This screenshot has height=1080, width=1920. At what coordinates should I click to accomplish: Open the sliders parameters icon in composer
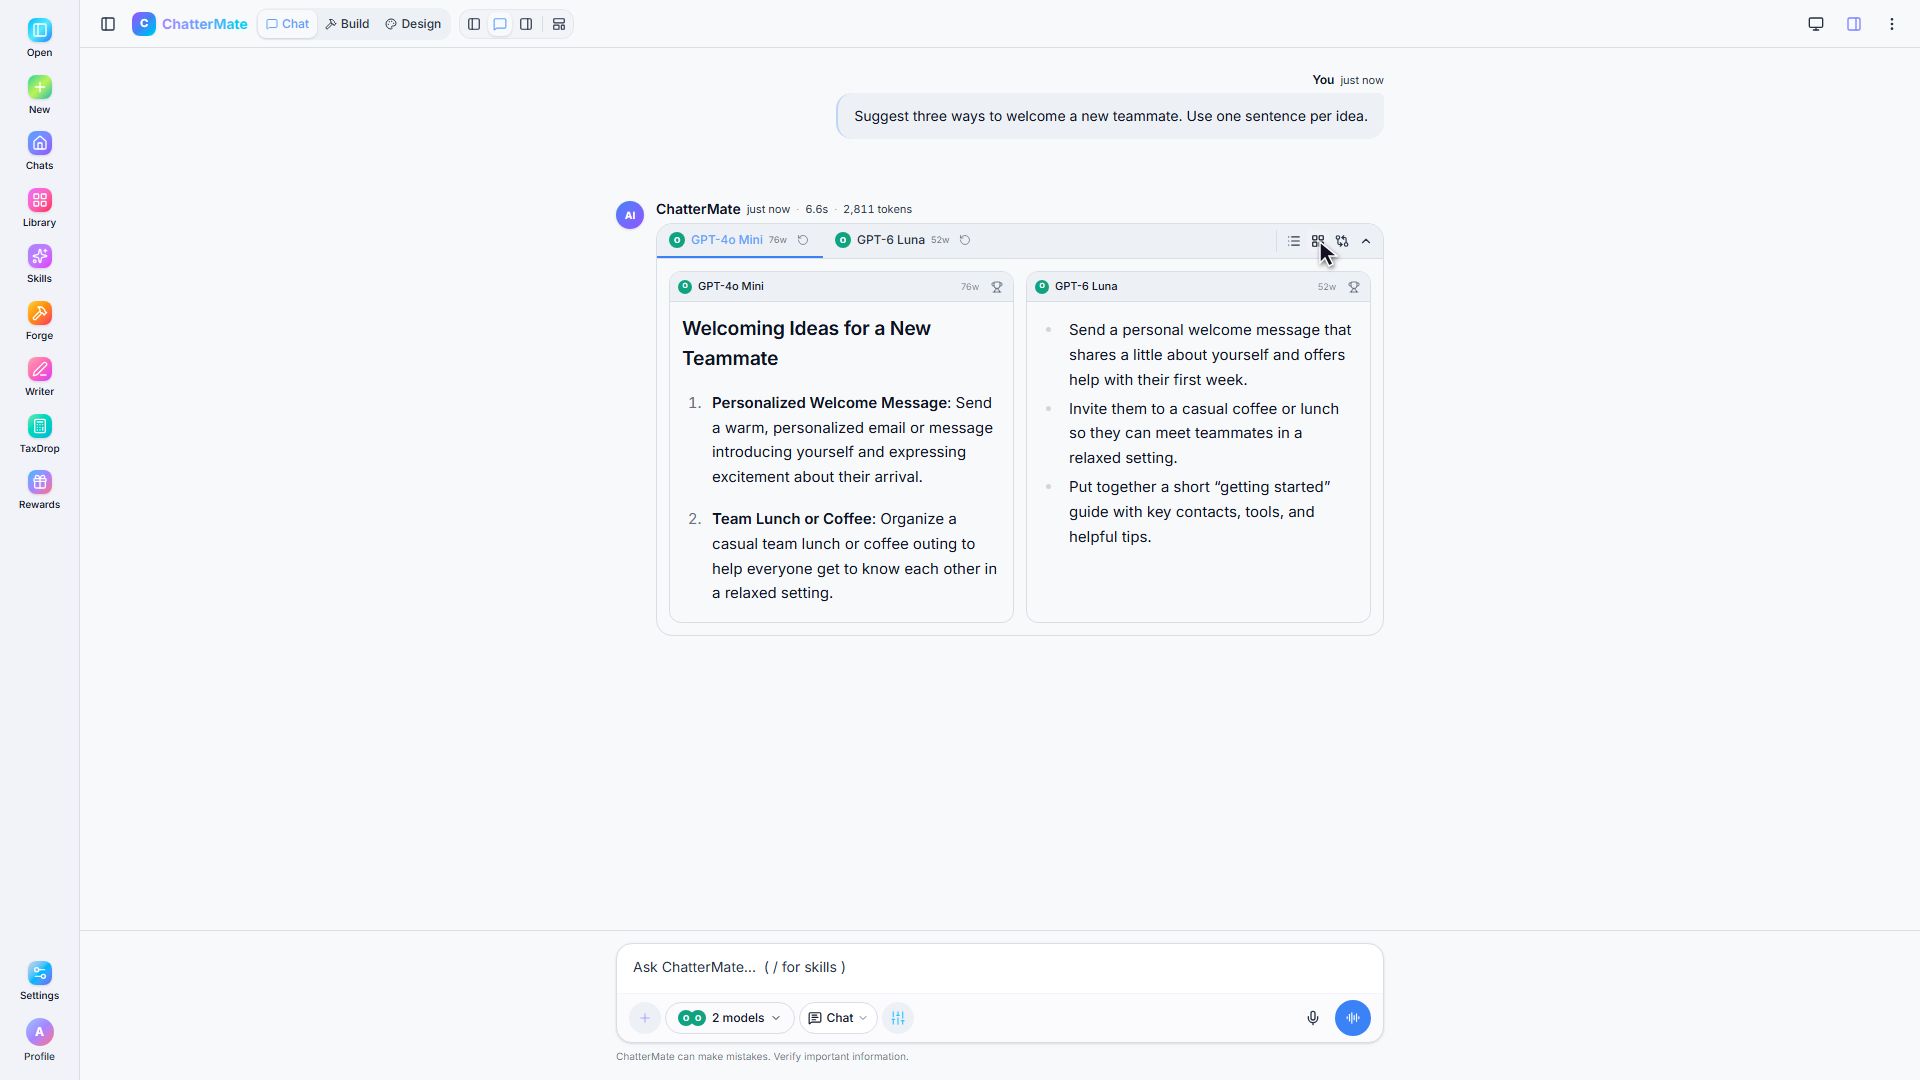[898, 1018]
